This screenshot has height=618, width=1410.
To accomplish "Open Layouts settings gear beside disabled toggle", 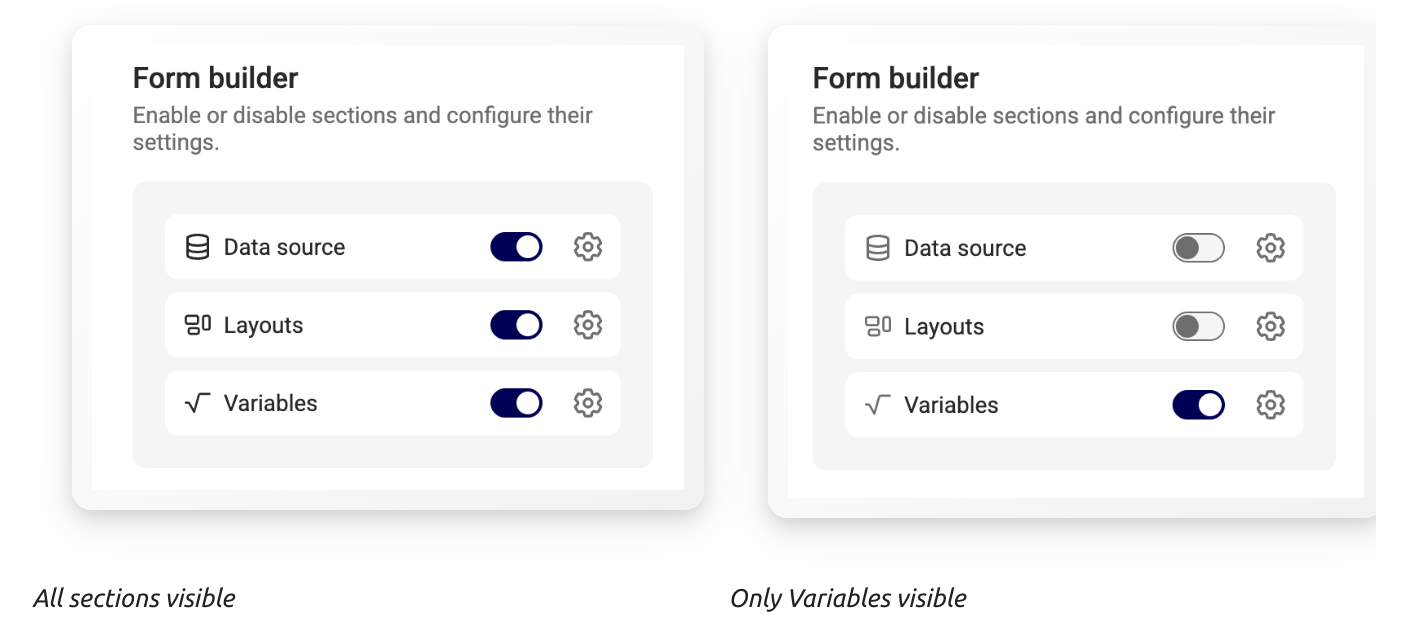I will pyautogui.click(x=1270, y=326).
